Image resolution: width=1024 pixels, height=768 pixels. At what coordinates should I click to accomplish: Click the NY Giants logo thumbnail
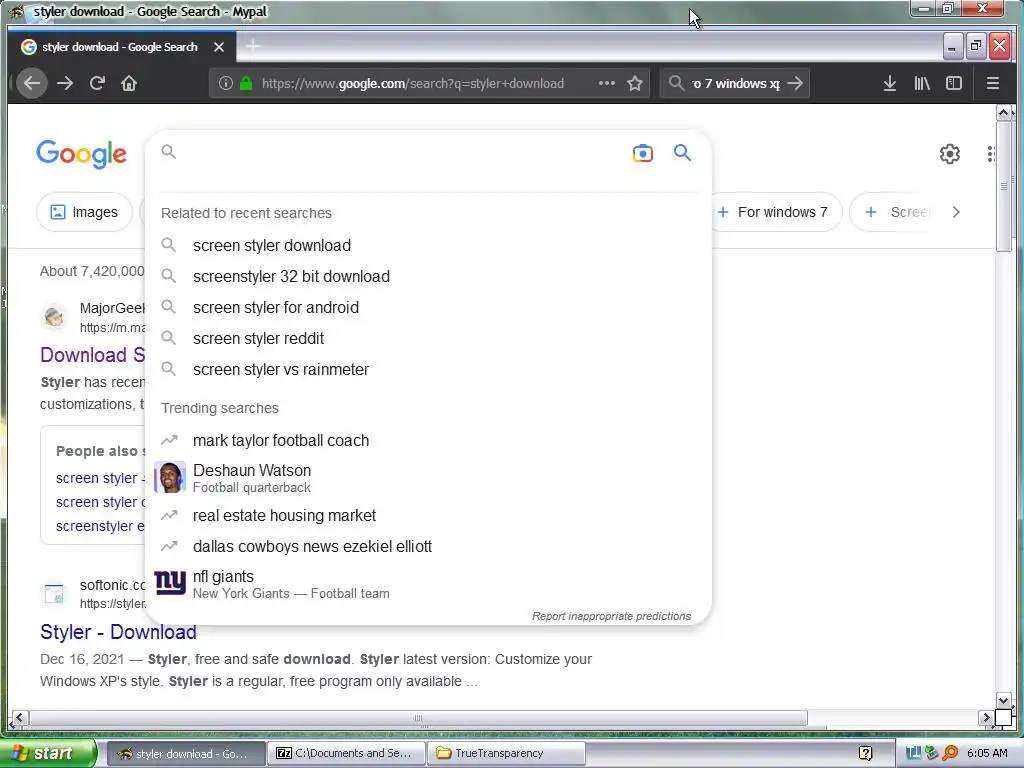pyautogui.click(x=170, y=583)
